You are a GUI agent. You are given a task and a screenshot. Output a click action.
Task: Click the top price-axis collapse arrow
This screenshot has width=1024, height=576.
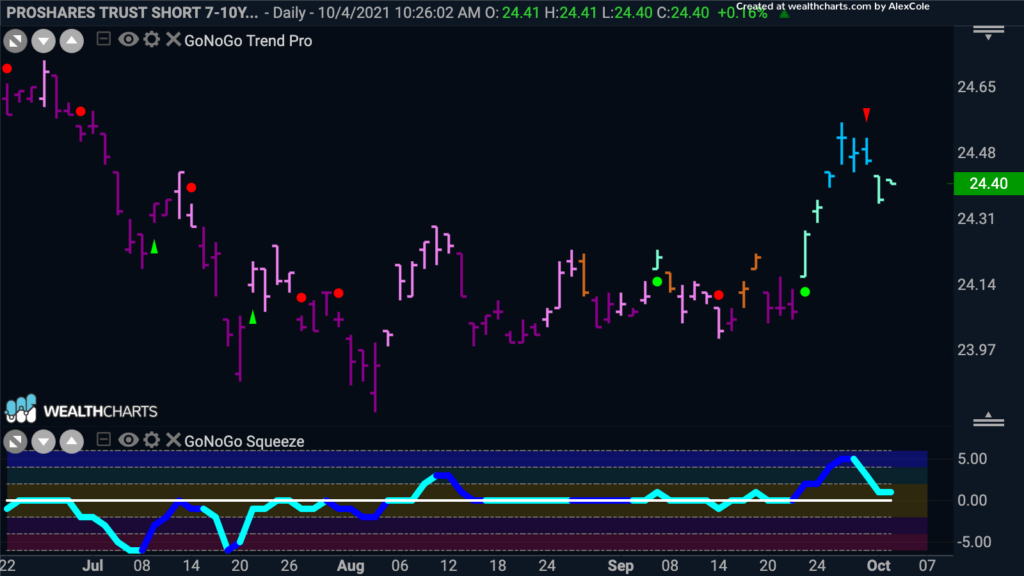click(x=988, y=33)
